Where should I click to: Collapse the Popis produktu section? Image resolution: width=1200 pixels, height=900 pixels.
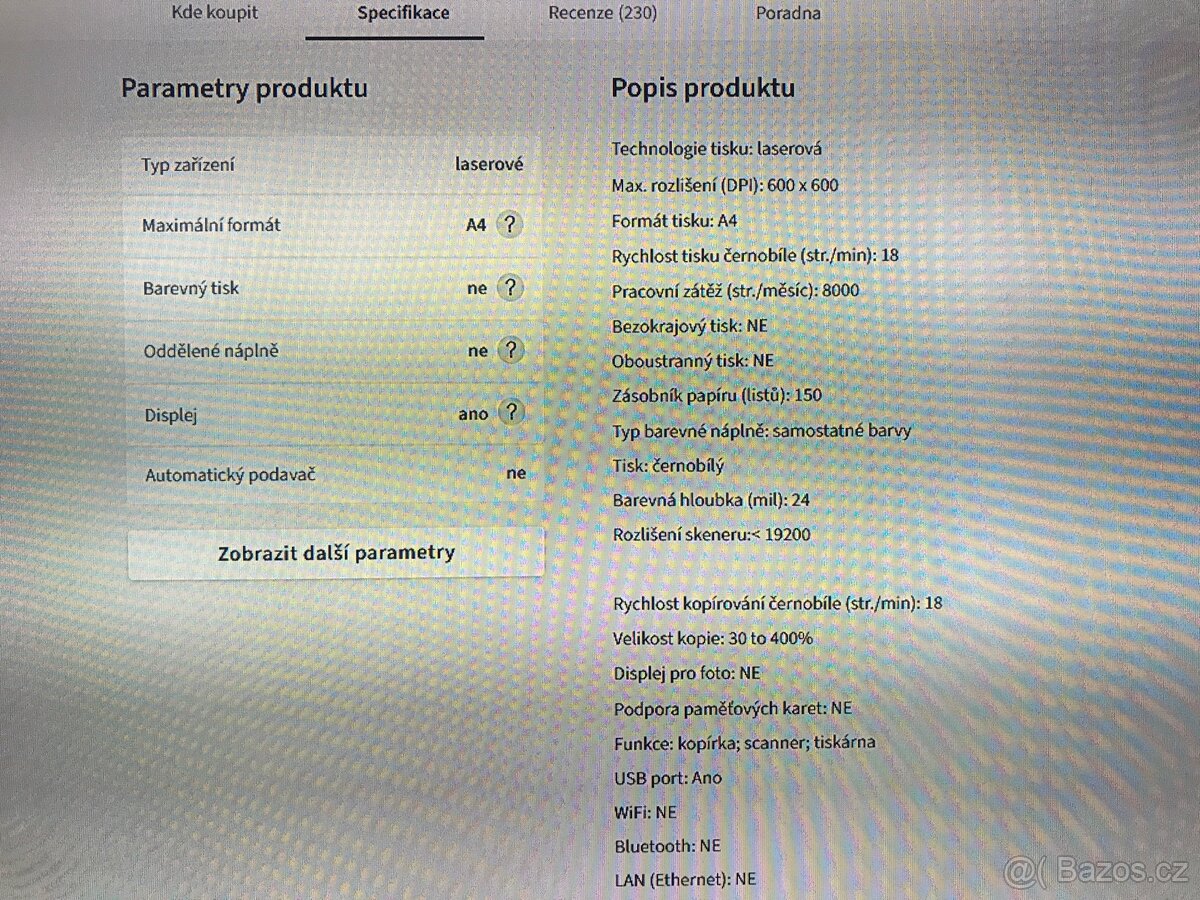pyautogui.click(x=704, y=87)
